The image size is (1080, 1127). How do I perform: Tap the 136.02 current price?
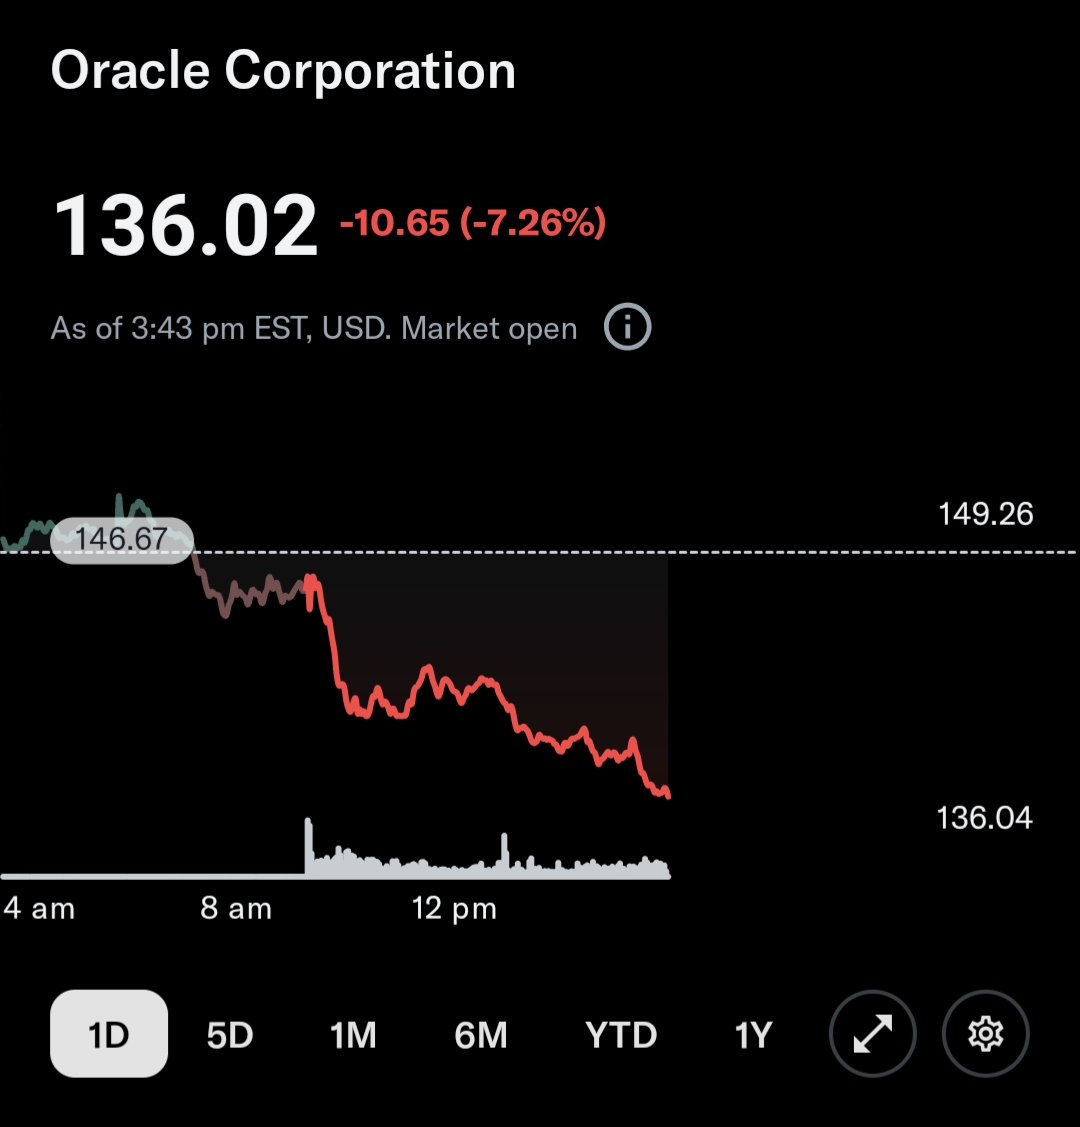(185, 226)
